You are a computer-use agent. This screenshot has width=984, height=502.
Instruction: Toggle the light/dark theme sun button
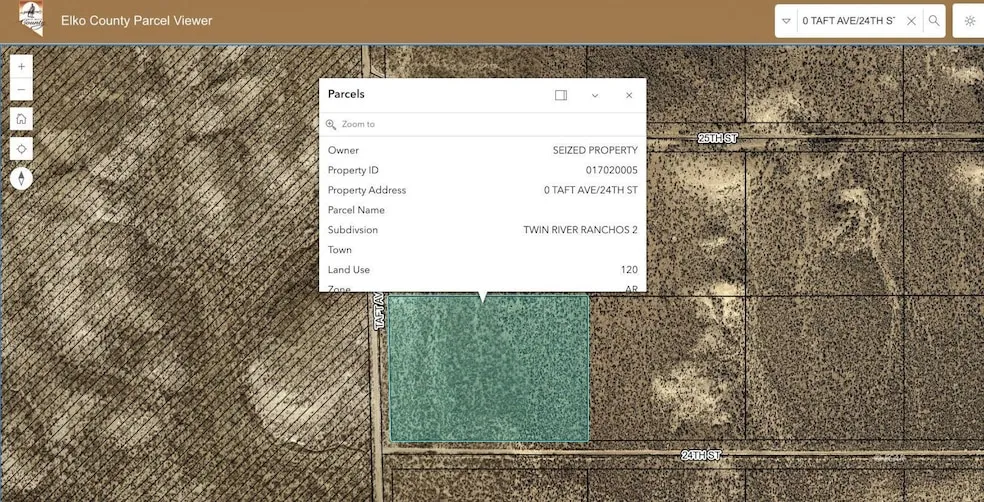point(969,21)
